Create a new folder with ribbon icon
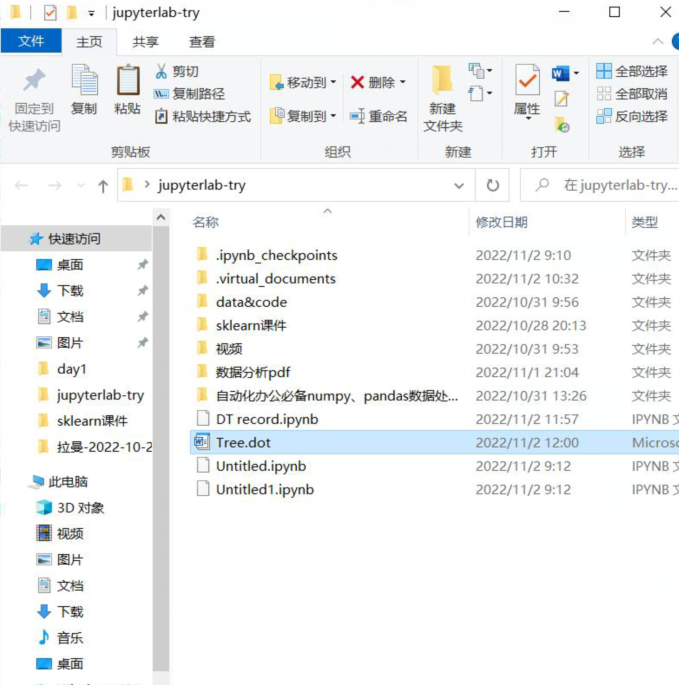The height and width of the screenshot is (685, 679). point(442,82)
